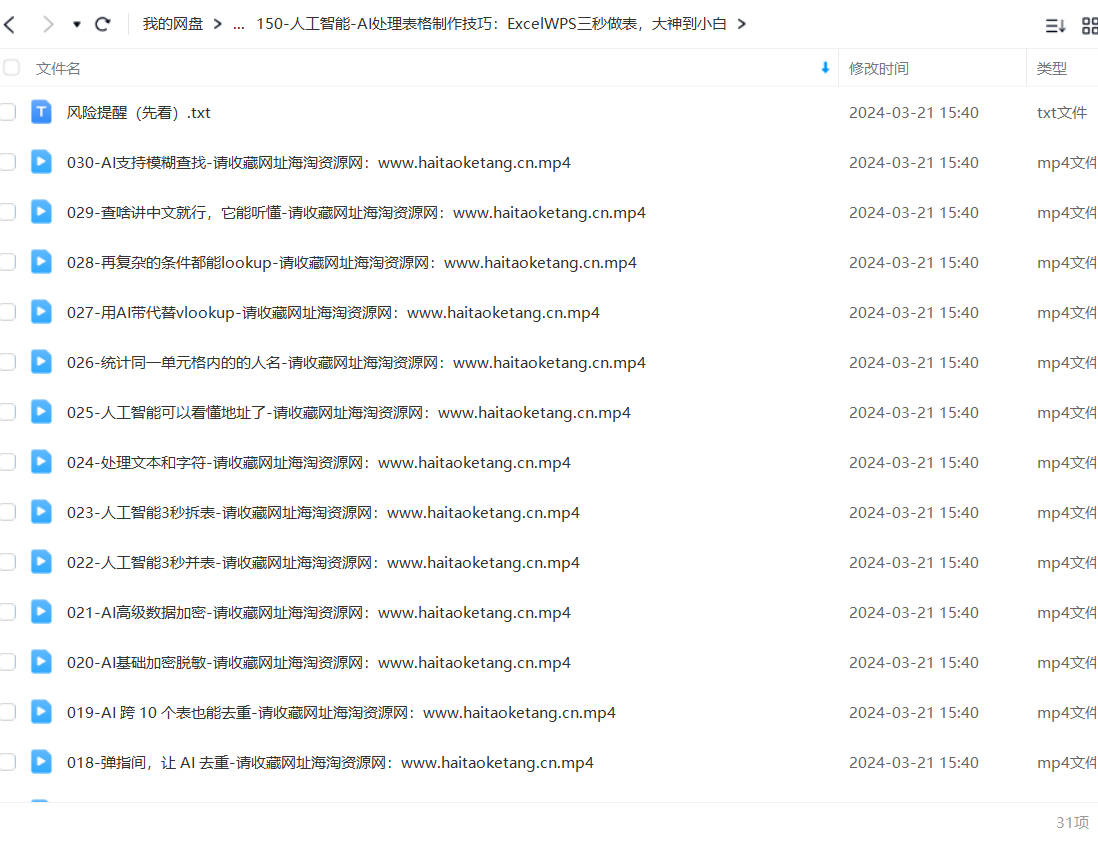Click the video icon of 020-AI基础加密脱敏
Screen dimensions: 1098x843
41,662
